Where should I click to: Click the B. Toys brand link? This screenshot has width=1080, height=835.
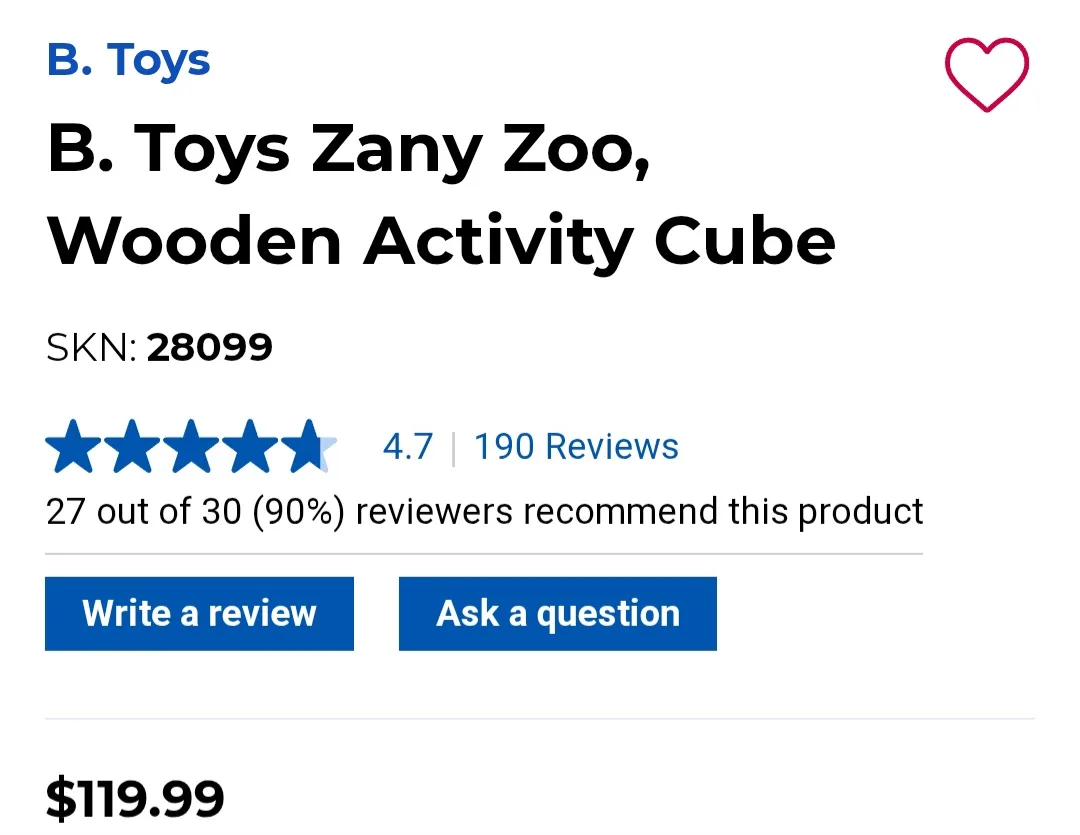click(x=129, y=60)
